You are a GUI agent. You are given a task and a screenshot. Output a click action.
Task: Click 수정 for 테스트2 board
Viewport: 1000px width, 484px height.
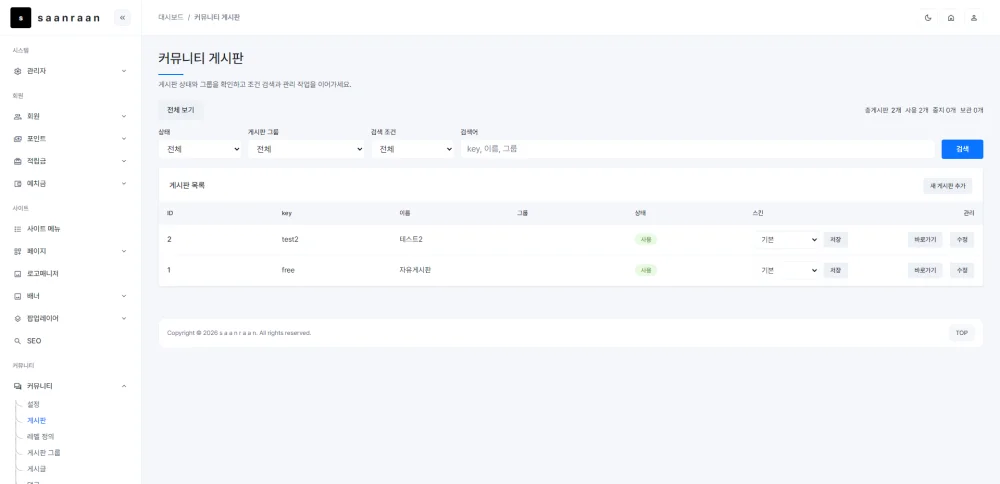(962, 240)
